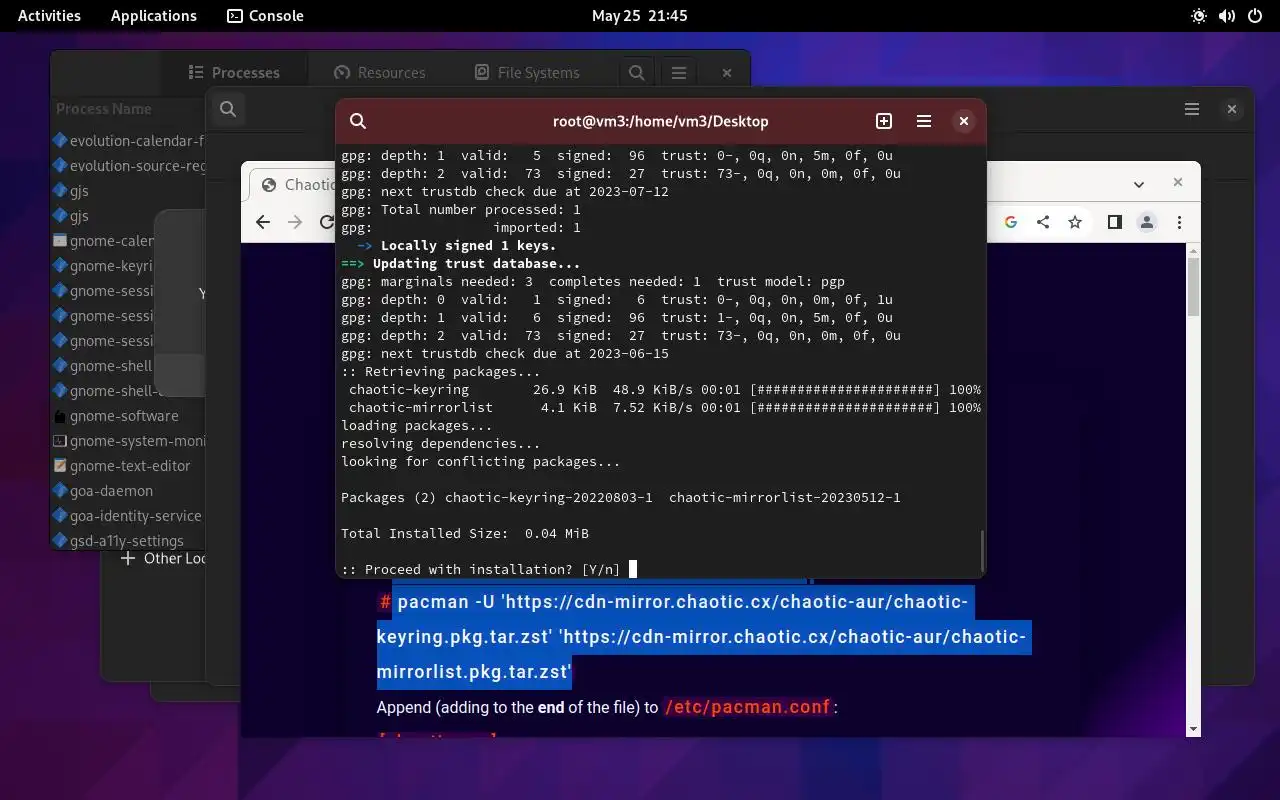Click the terminal title root@vm3 path
Viewport: 1280px width, 800px height.
click(661, 121)
